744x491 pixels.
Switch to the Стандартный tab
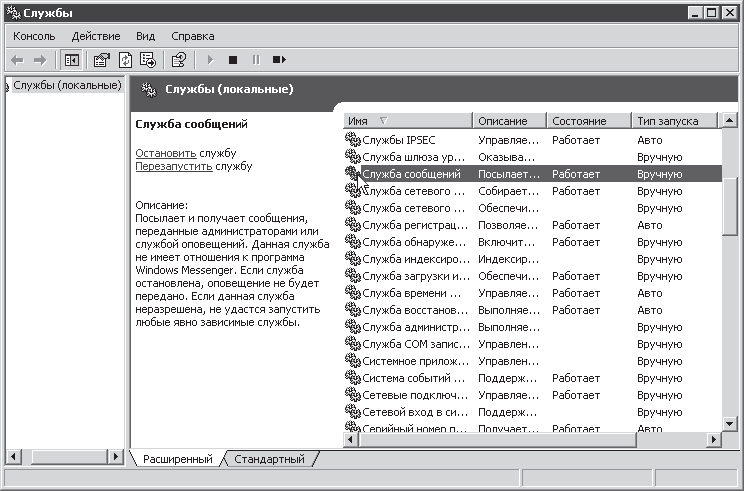269,459
